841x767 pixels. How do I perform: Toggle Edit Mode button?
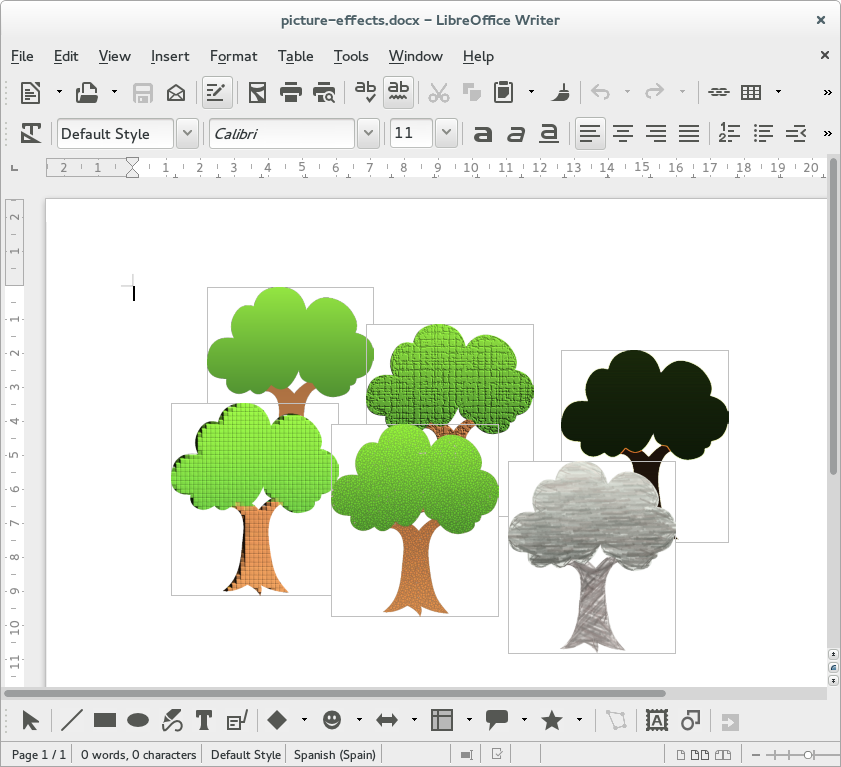click(x=215, y=93)
